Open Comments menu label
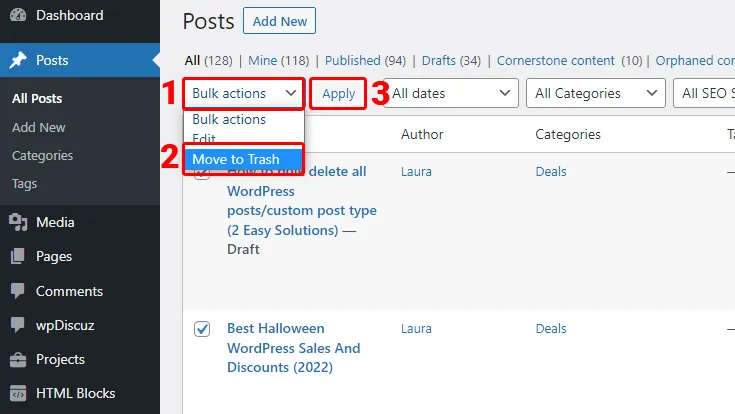This screenshot has height=414, width=735. click(69, 291)
